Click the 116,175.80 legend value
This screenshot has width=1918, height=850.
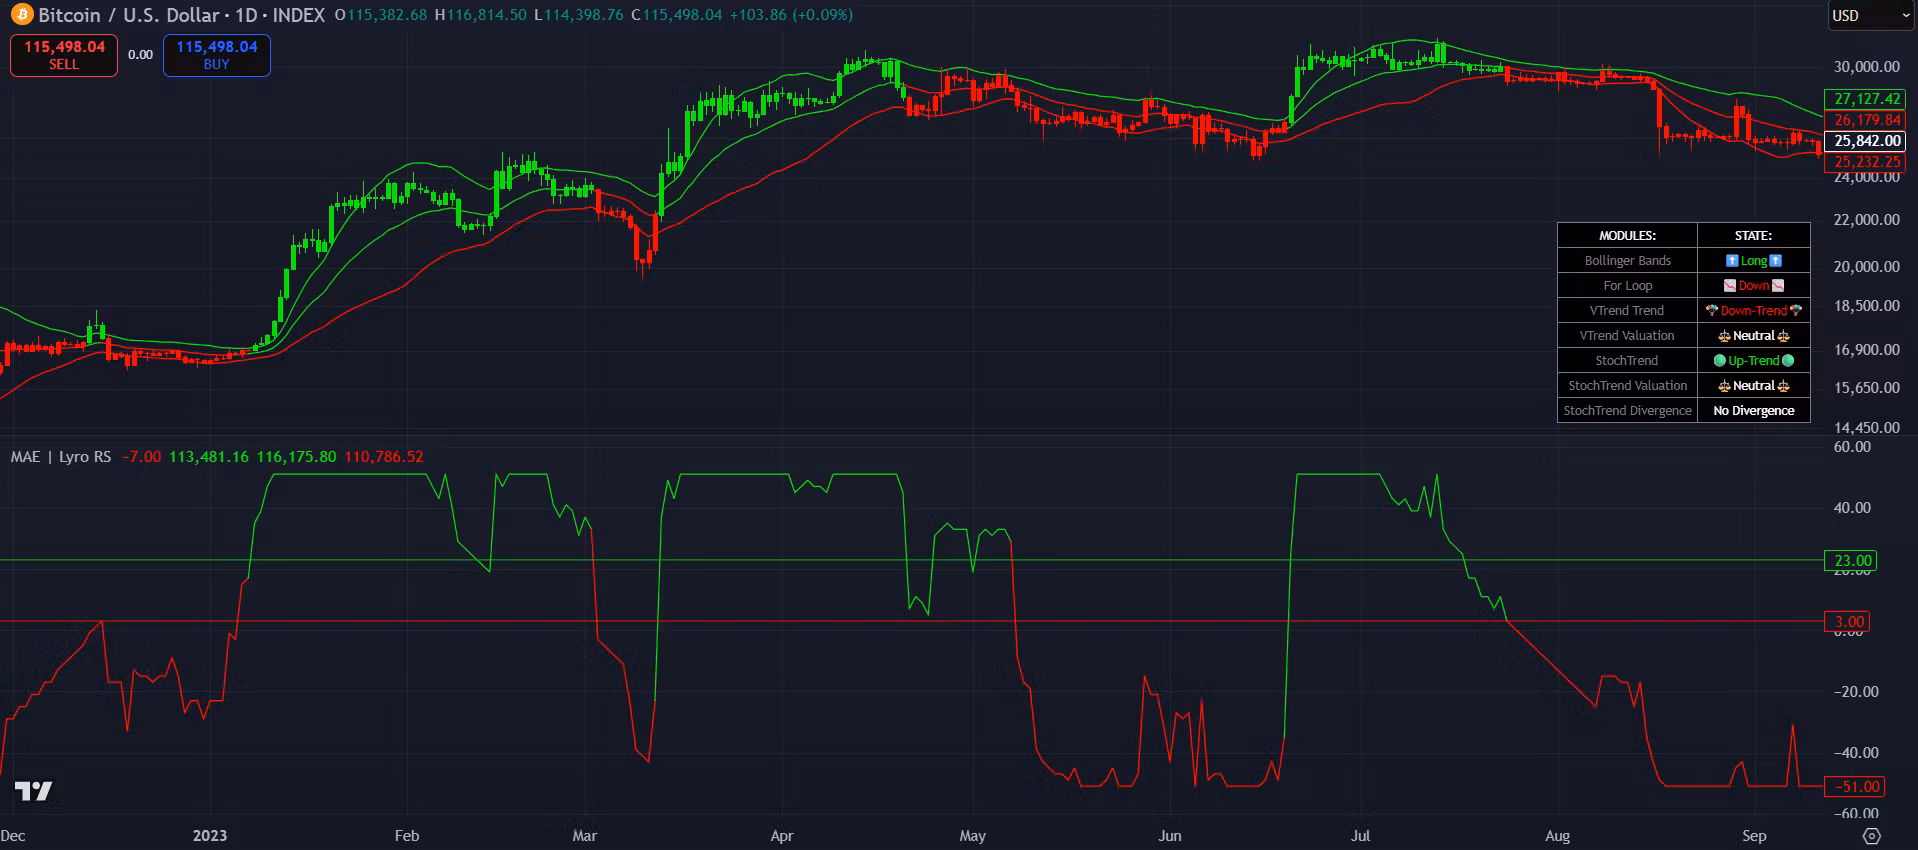click(296, 457)
